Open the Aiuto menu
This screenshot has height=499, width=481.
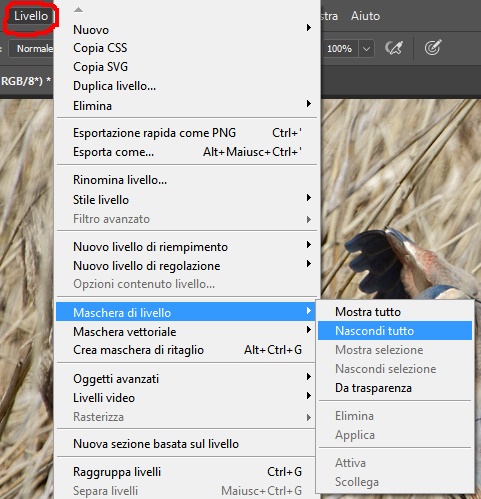coord(365,16)
